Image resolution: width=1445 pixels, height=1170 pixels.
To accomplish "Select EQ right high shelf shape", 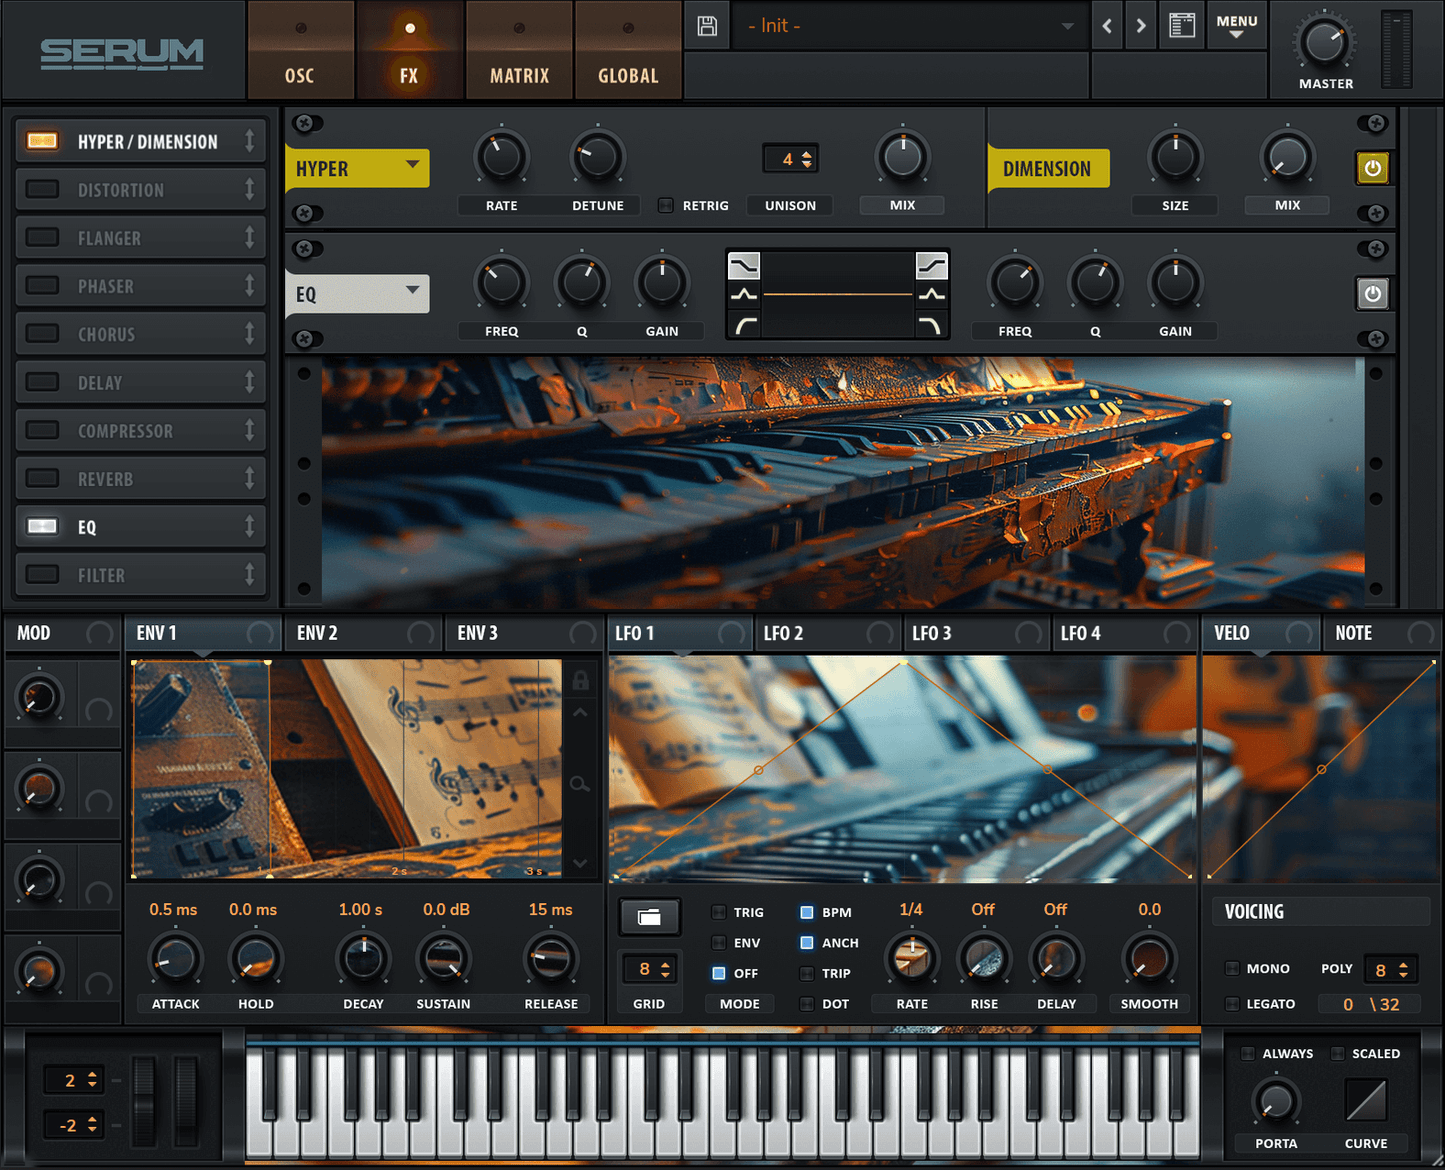I will click(x=931, y=265).
